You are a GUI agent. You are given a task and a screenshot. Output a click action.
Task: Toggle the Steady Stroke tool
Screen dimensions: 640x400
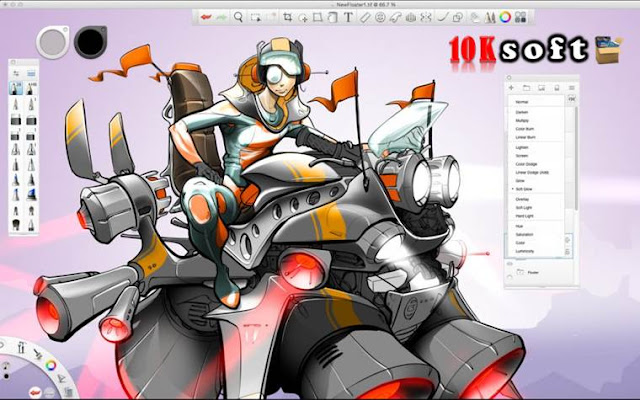[x=442, y=17]
